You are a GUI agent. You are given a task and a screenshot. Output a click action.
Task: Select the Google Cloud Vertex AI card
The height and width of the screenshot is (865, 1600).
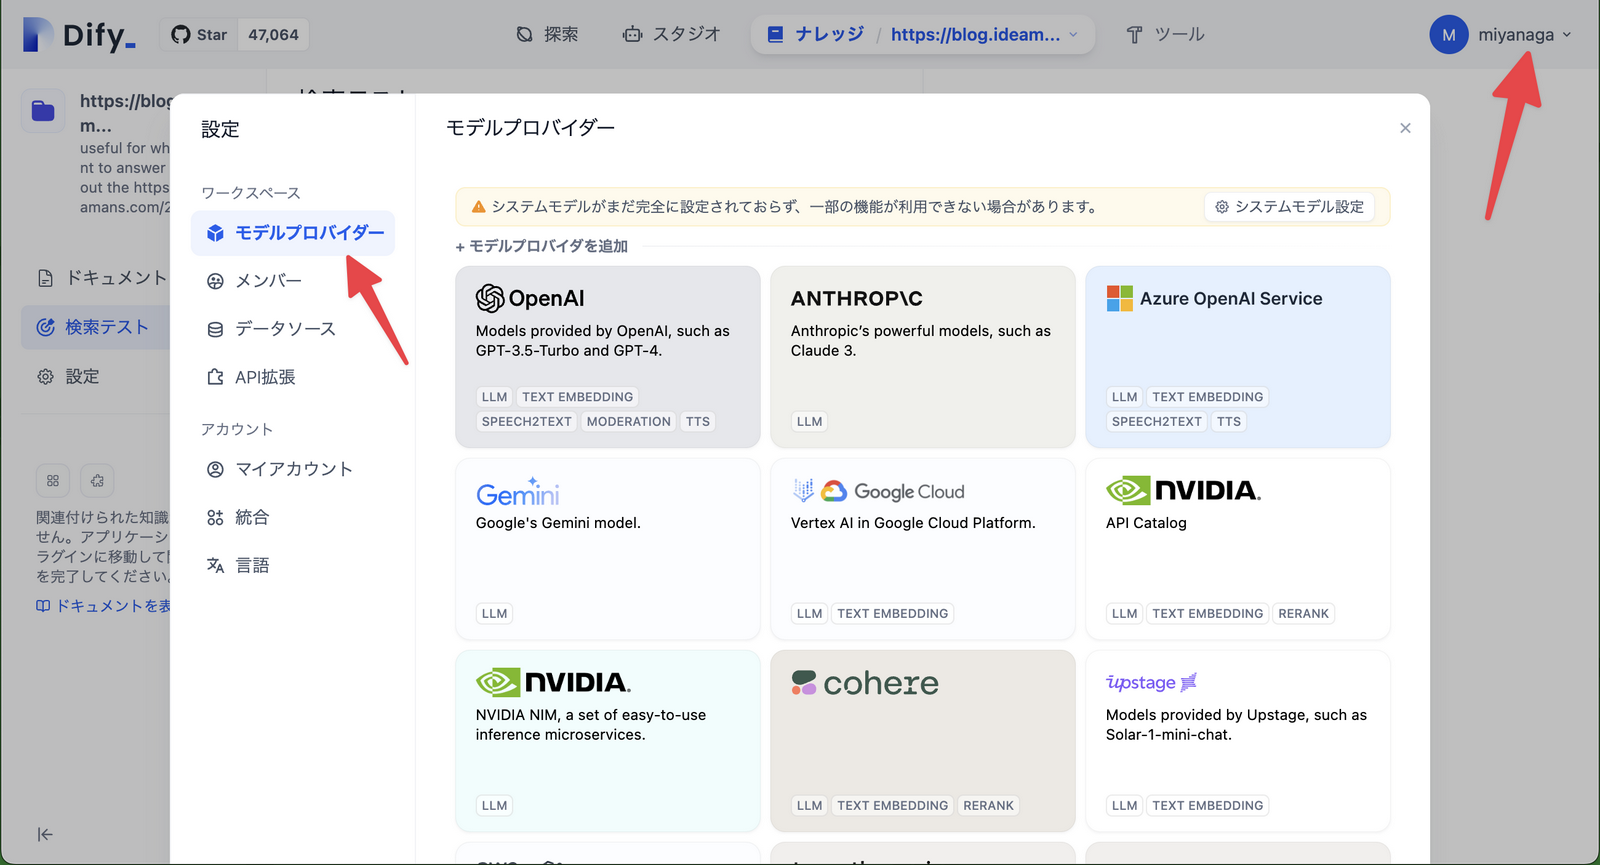pos(923,549)
